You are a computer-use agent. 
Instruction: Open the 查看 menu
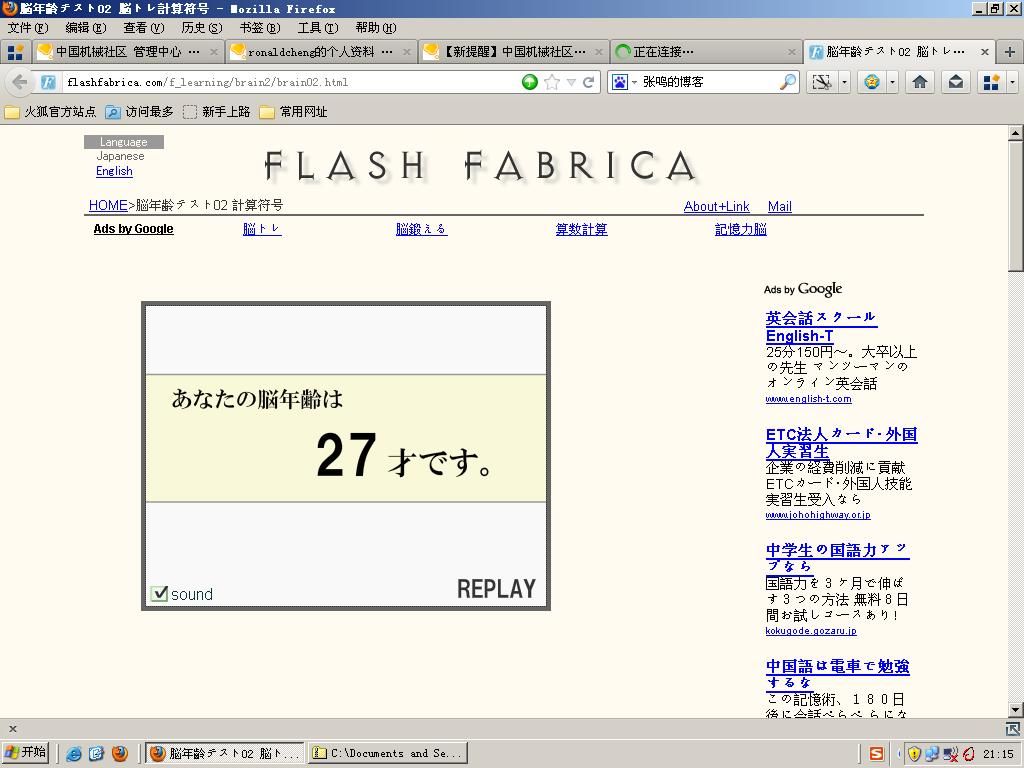pyautogui.click(x=144, y=27)
